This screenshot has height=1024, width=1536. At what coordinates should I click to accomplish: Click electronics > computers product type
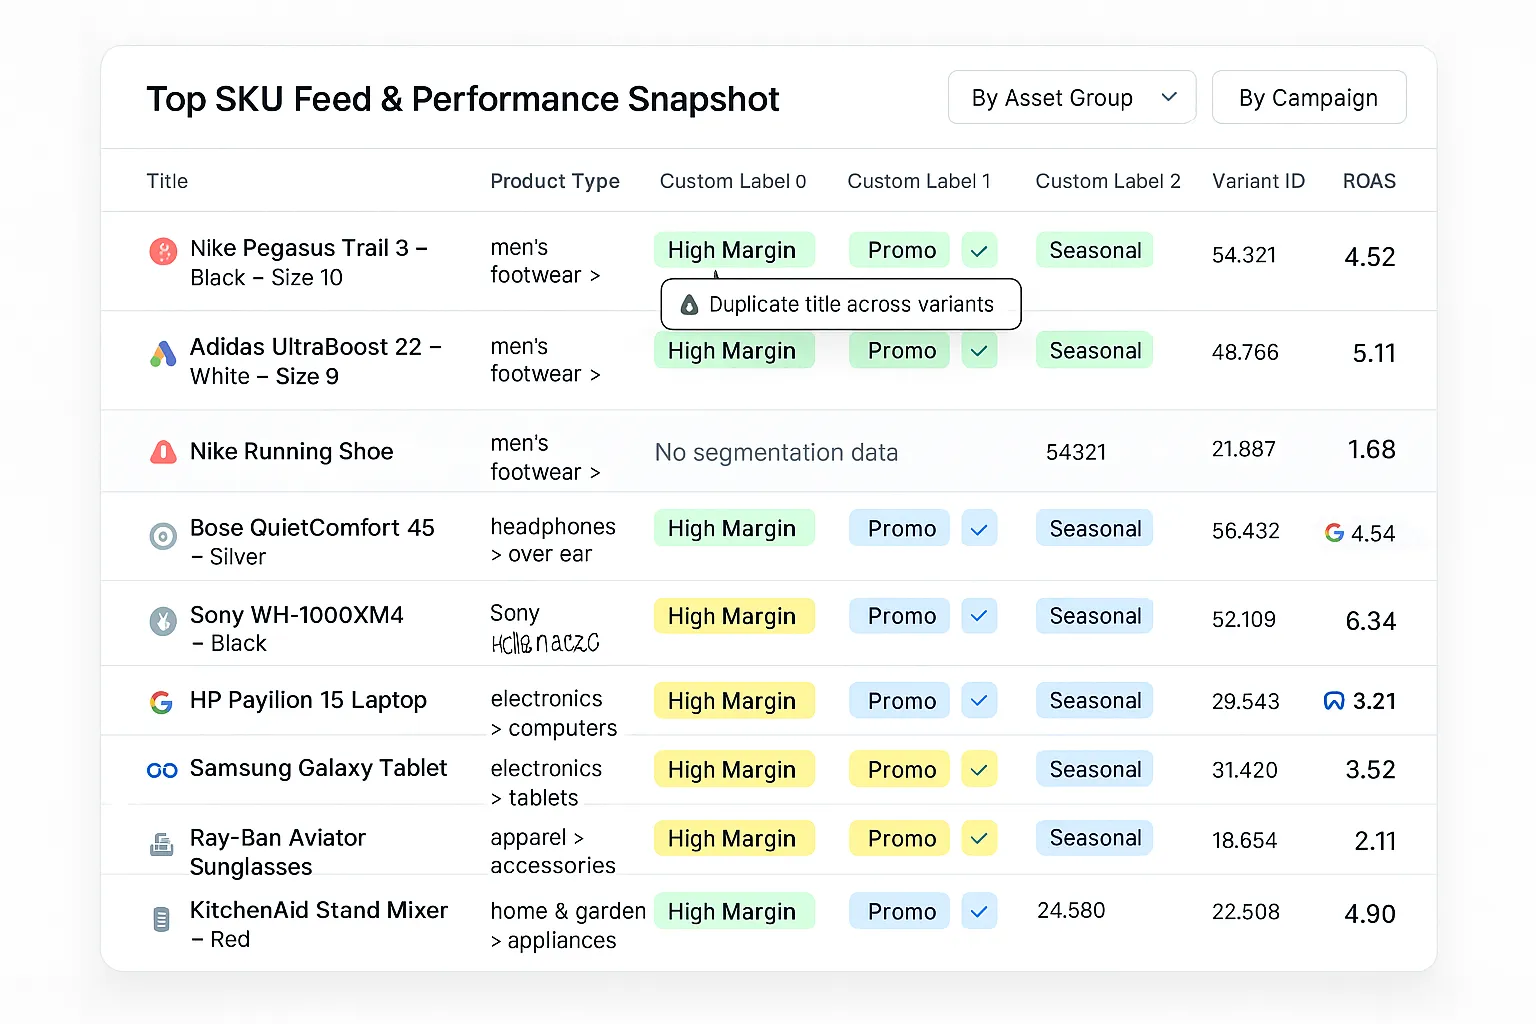point(553,713)
